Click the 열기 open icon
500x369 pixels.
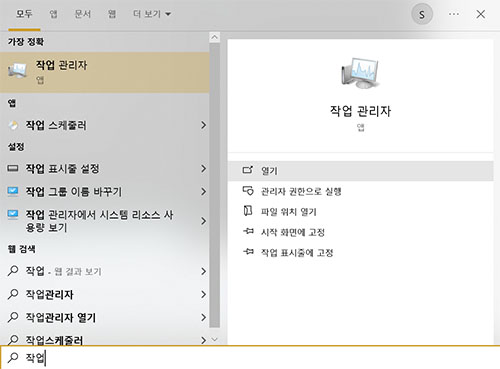(x=248, y=170)
